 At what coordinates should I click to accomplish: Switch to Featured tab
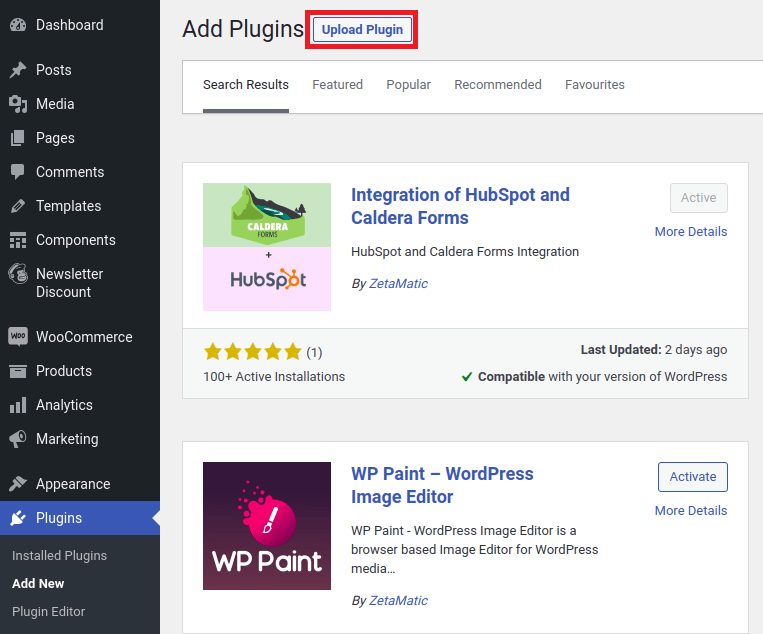pos(337,85)
